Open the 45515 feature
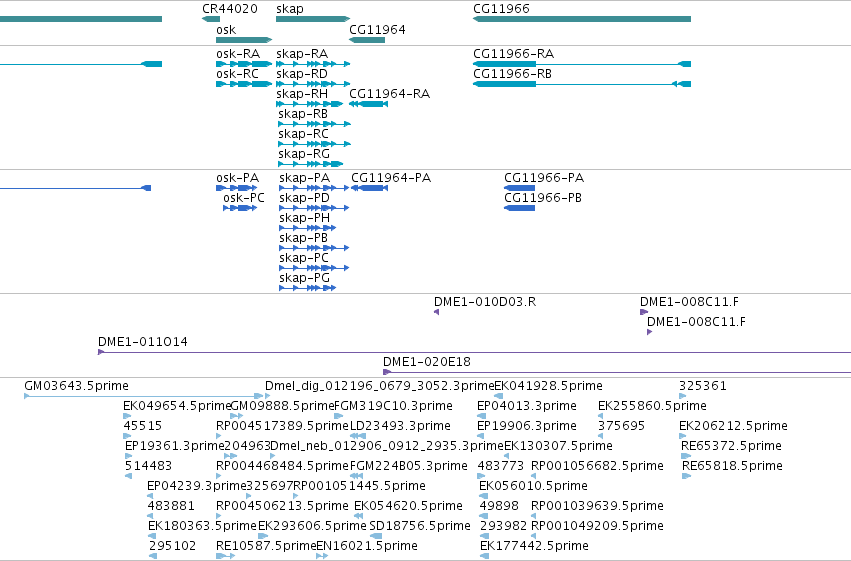 tap(142, 426)
